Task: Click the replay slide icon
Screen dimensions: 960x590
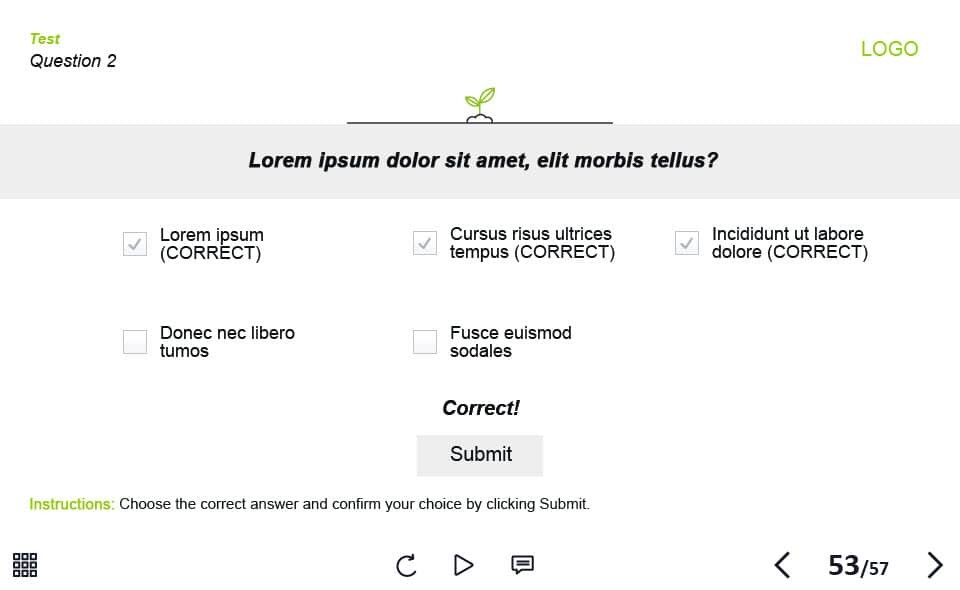Action: 406,566
